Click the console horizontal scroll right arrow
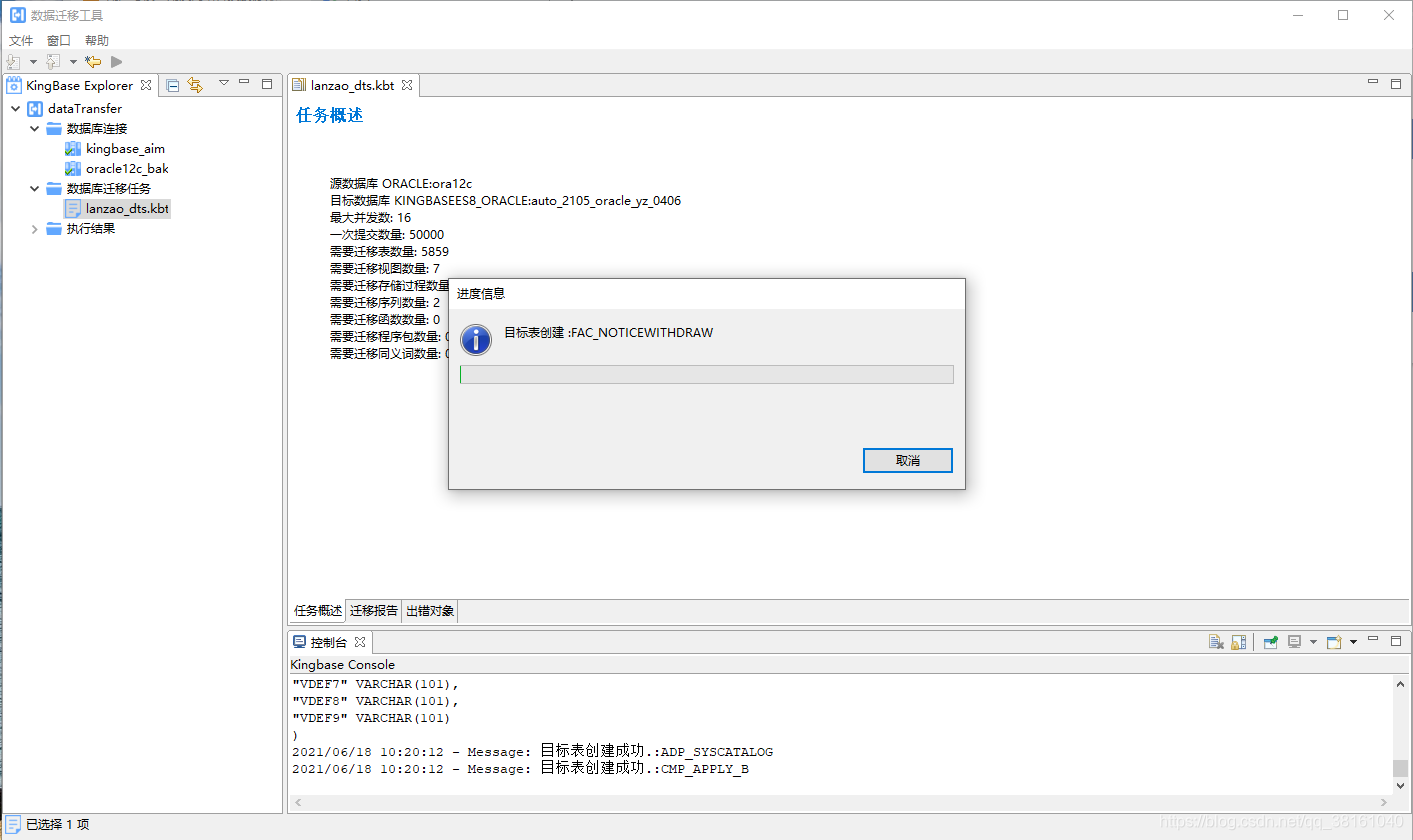This screenshot has height=840, width=1413. [1384, 802]
